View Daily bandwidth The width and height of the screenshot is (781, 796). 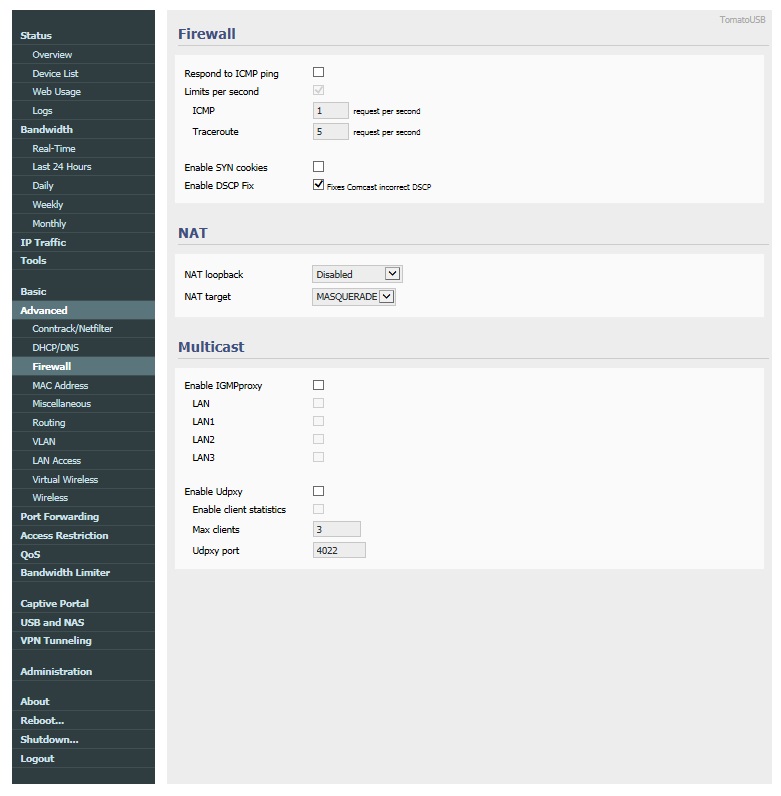pos(84,185)
